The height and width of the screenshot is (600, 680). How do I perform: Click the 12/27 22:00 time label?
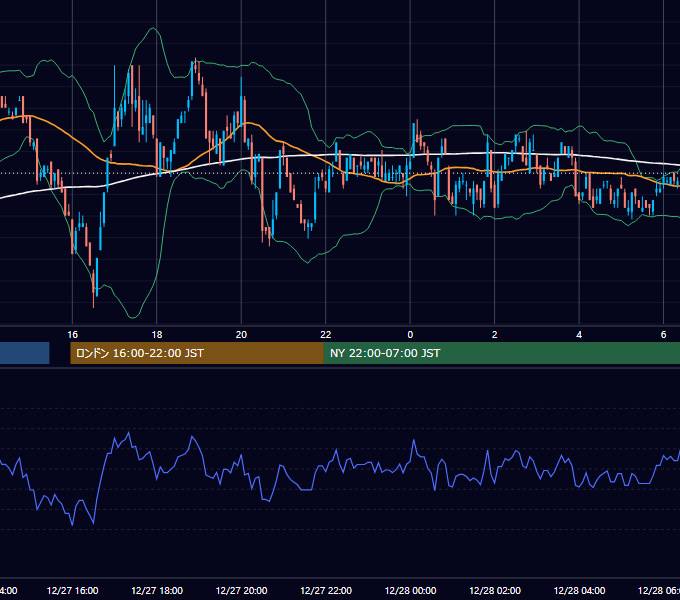coord(326,590)
